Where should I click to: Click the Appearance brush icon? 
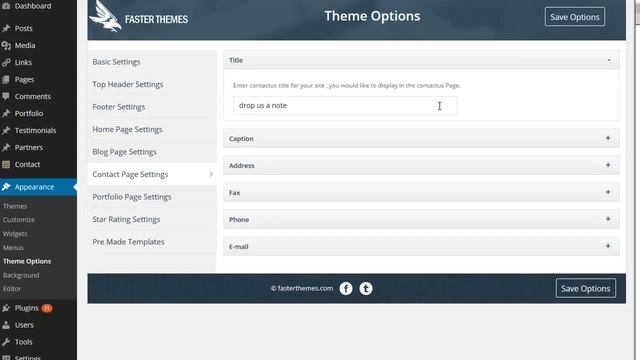pos(6,187)
